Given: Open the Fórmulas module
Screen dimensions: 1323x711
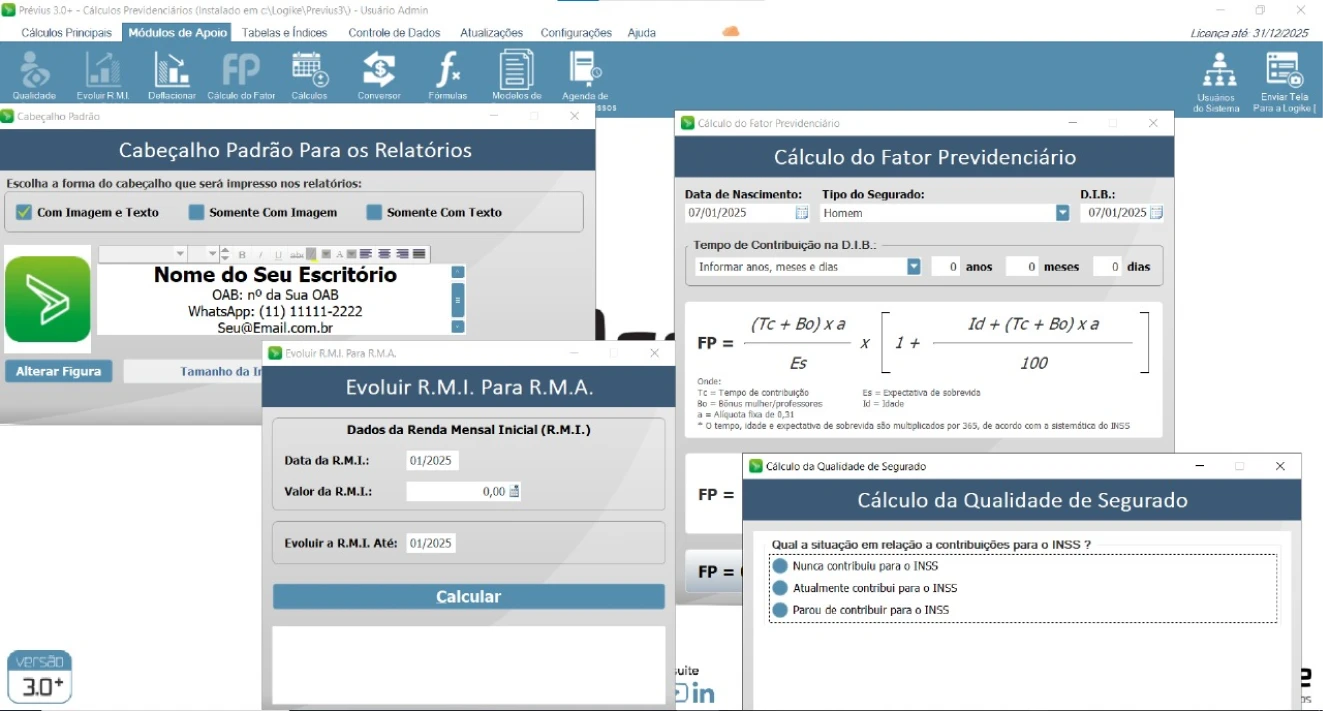Looking at the screenshot, I should coord(447,75).
